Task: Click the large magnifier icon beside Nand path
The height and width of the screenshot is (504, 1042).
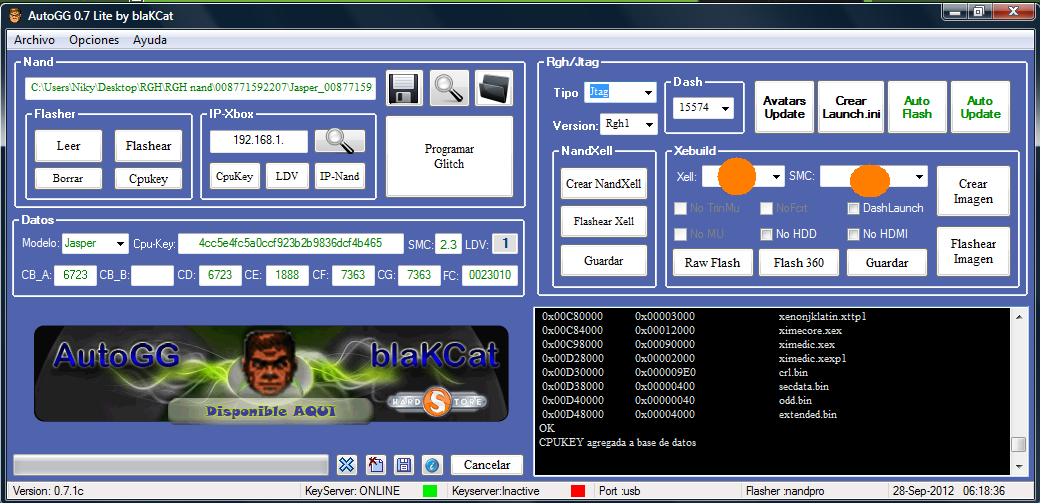Action: tap(449, 89)
